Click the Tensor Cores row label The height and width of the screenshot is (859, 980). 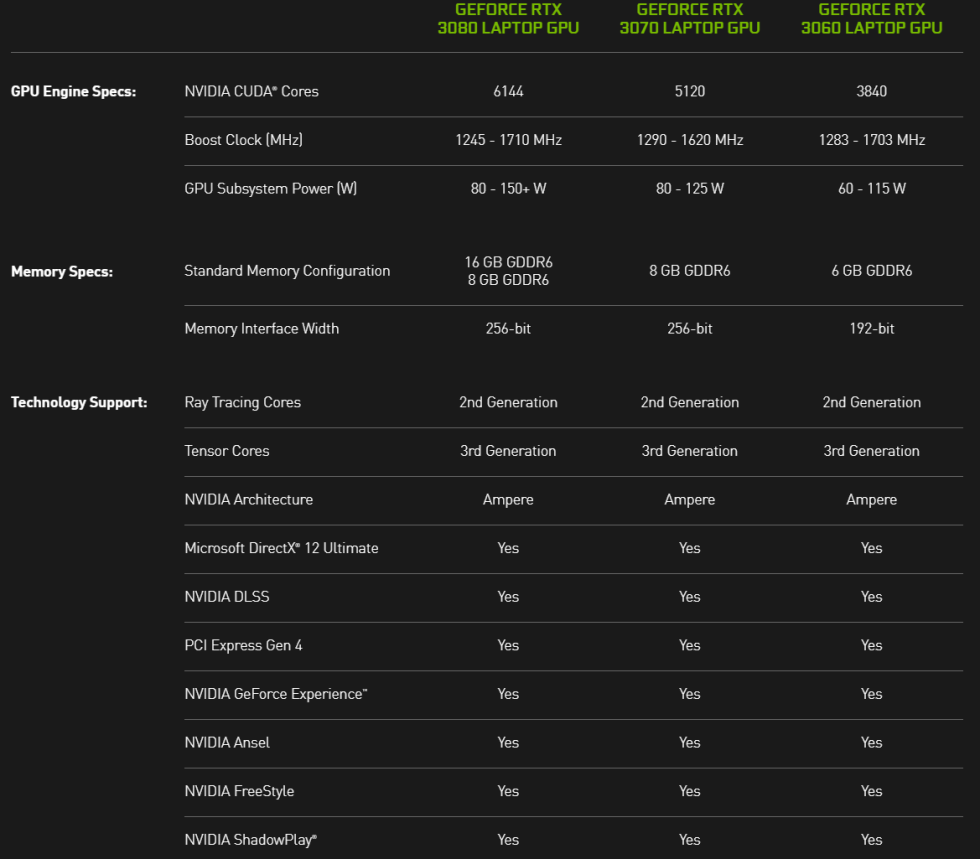coord(226,451)
